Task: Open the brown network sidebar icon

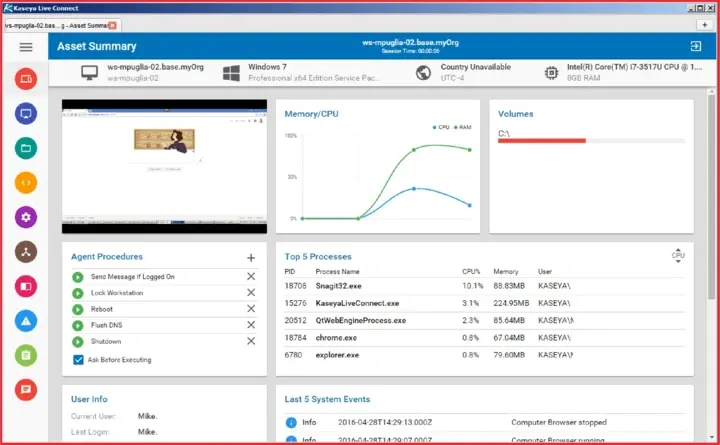Action: click(26, 252)
